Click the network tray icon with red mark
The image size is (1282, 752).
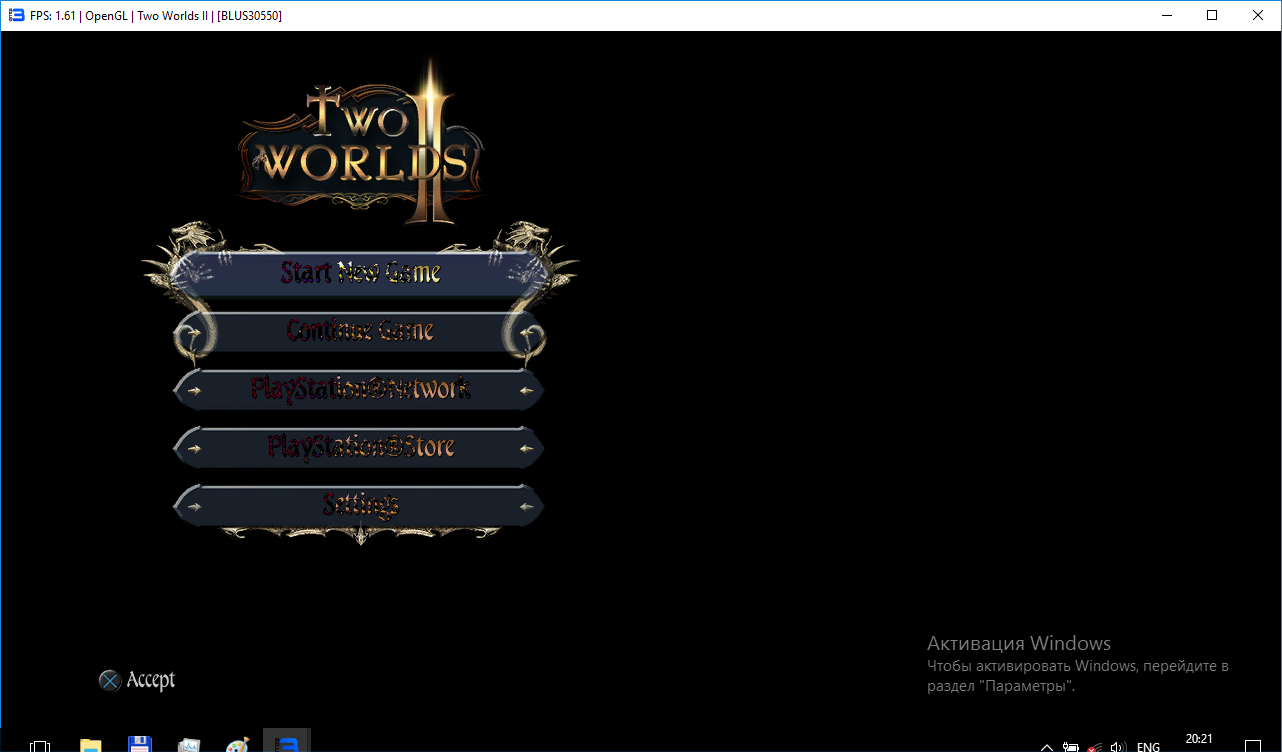(1095, 747)
